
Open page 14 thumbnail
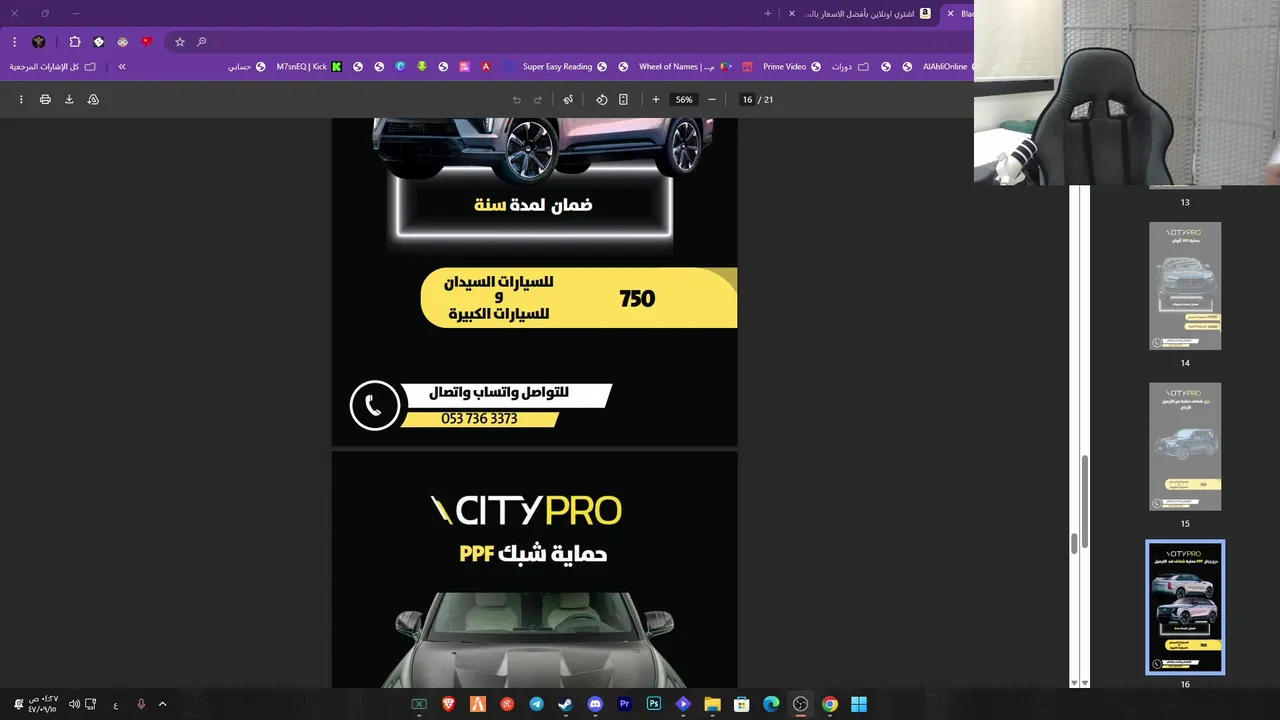1185,286
